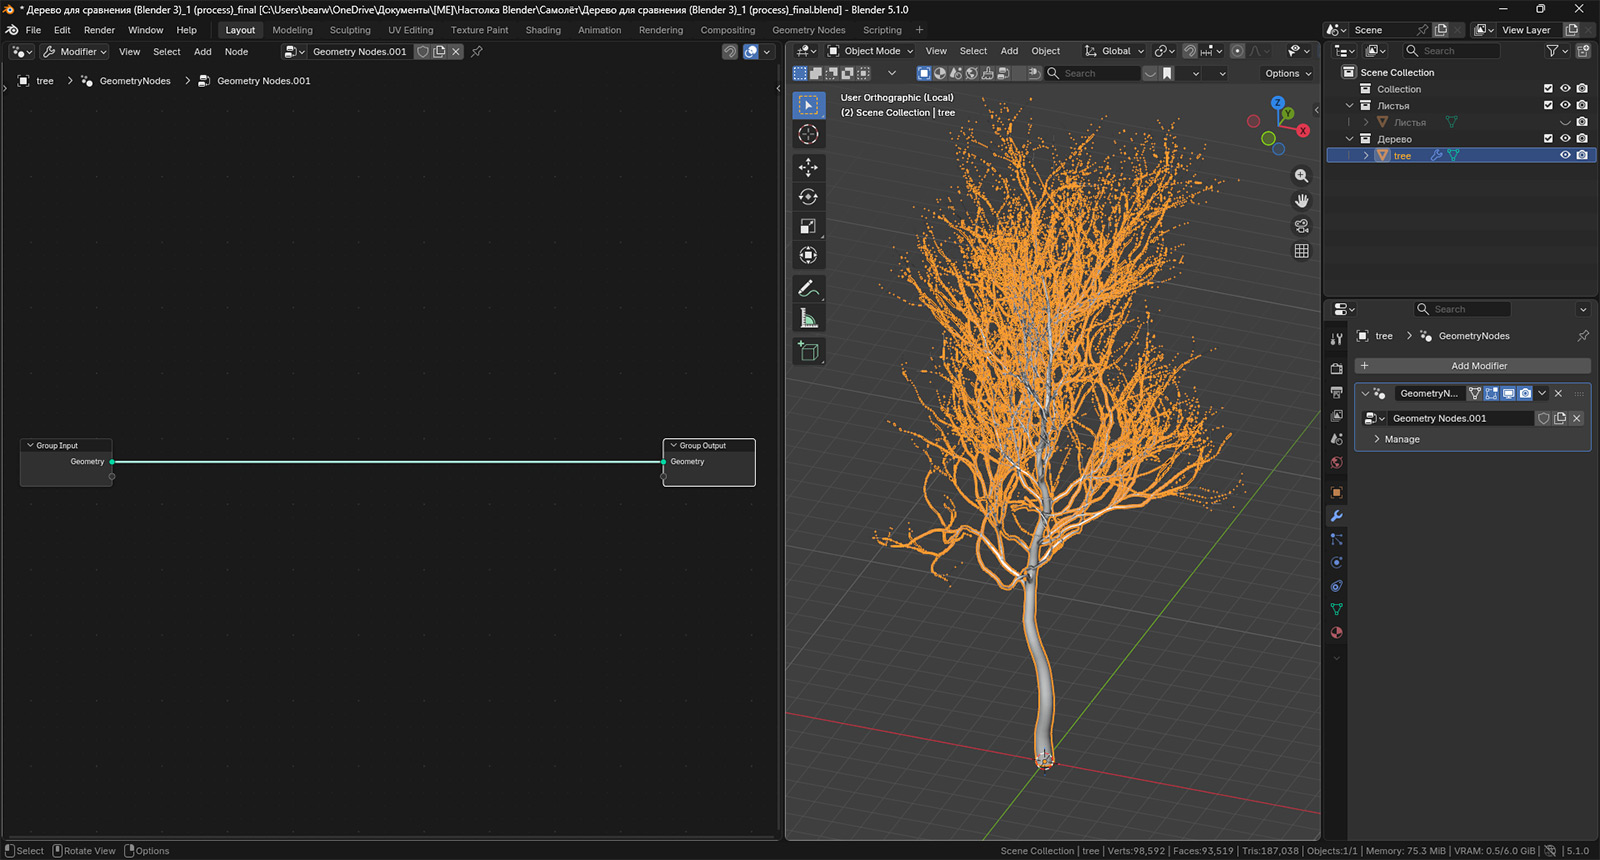The image size is (1600, 860).
Task: Toggle camera view in the viewport
Action: (1301, 226)
